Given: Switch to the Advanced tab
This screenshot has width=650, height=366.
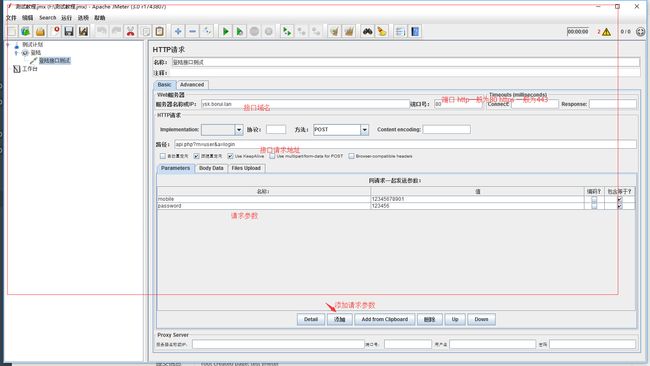Looking at the screenshot, I should coord(192,85).
